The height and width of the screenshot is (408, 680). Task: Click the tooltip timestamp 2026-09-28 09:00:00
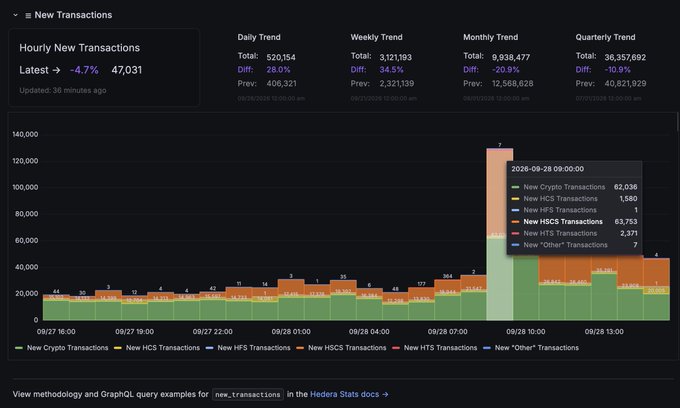(547, 169)
